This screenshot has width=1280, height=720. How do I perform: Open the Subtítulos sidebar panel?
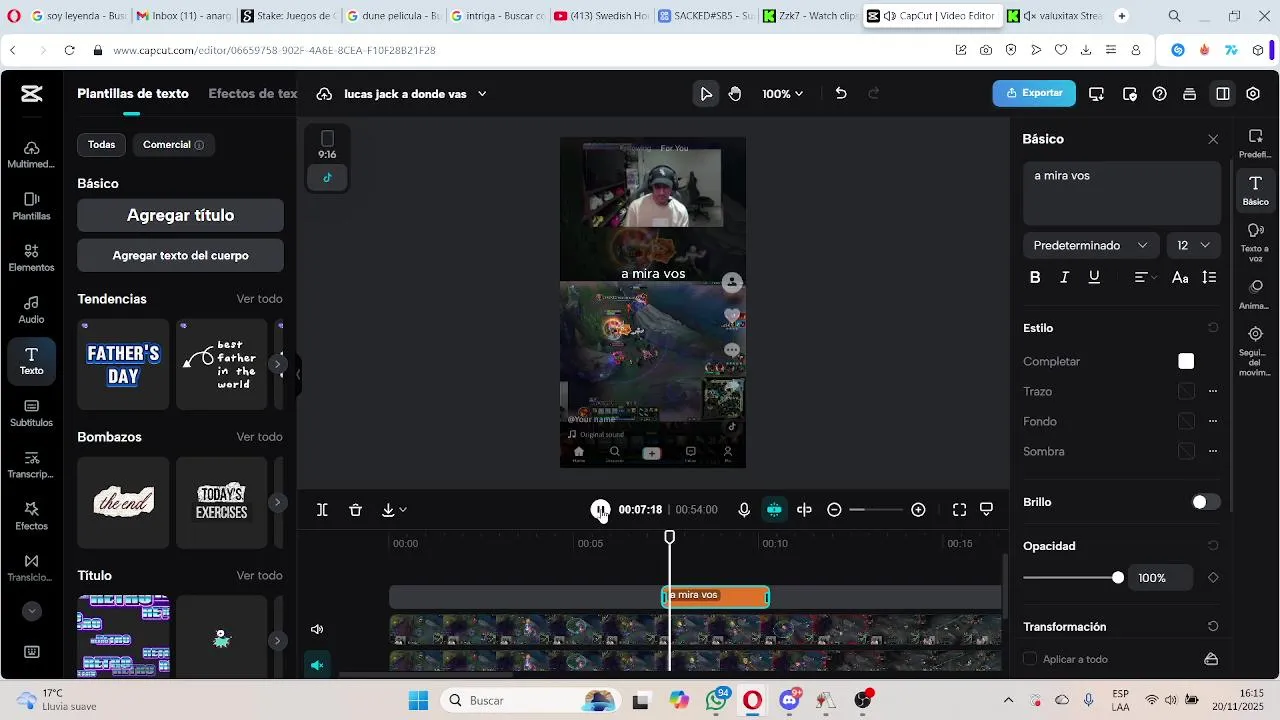[x=31, y=413]
